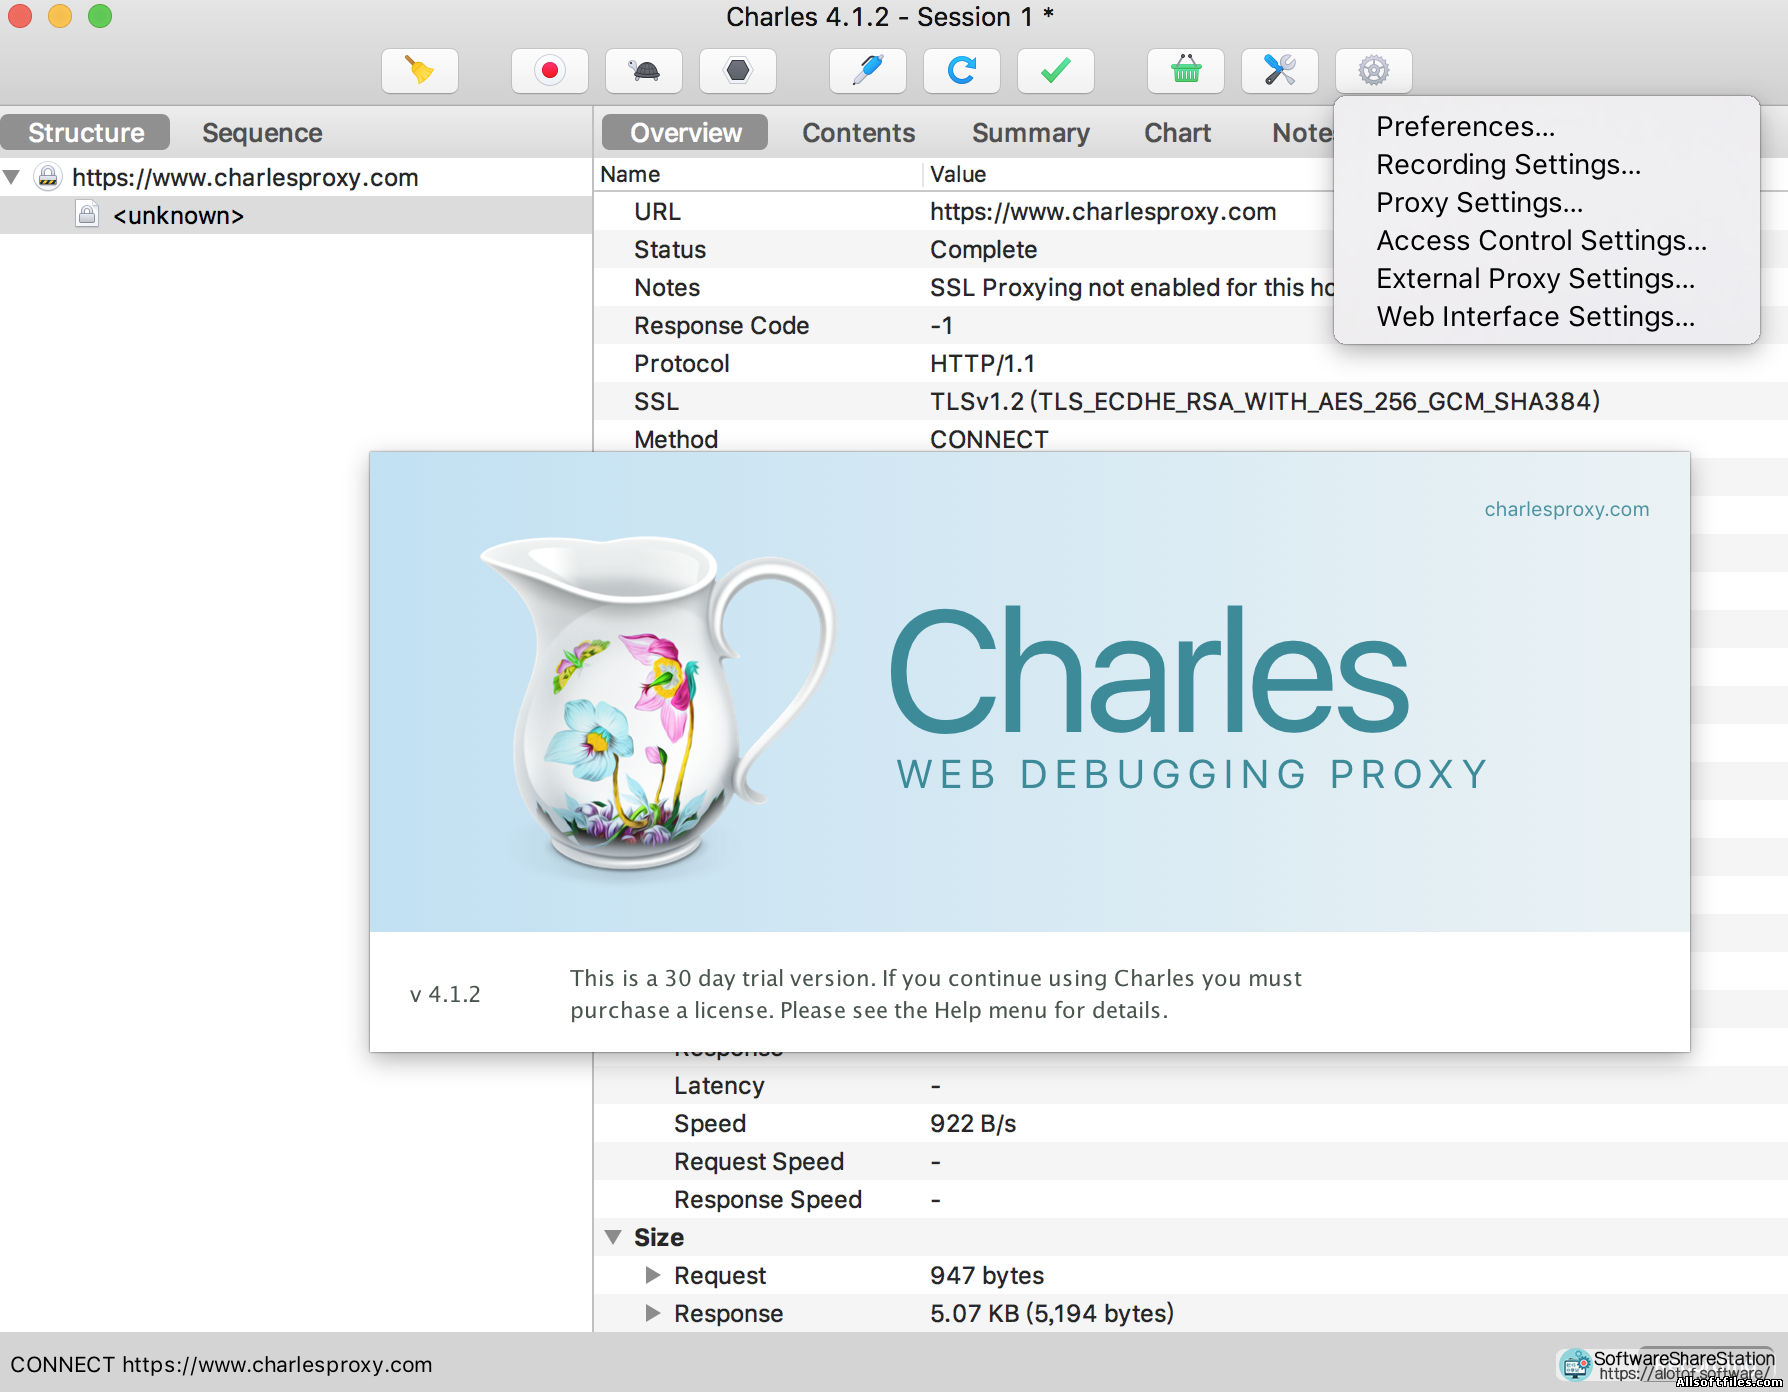The image size is (1788, 1392).
Task: Click the Speed value 922 B/s
Action: (972, 1123)
